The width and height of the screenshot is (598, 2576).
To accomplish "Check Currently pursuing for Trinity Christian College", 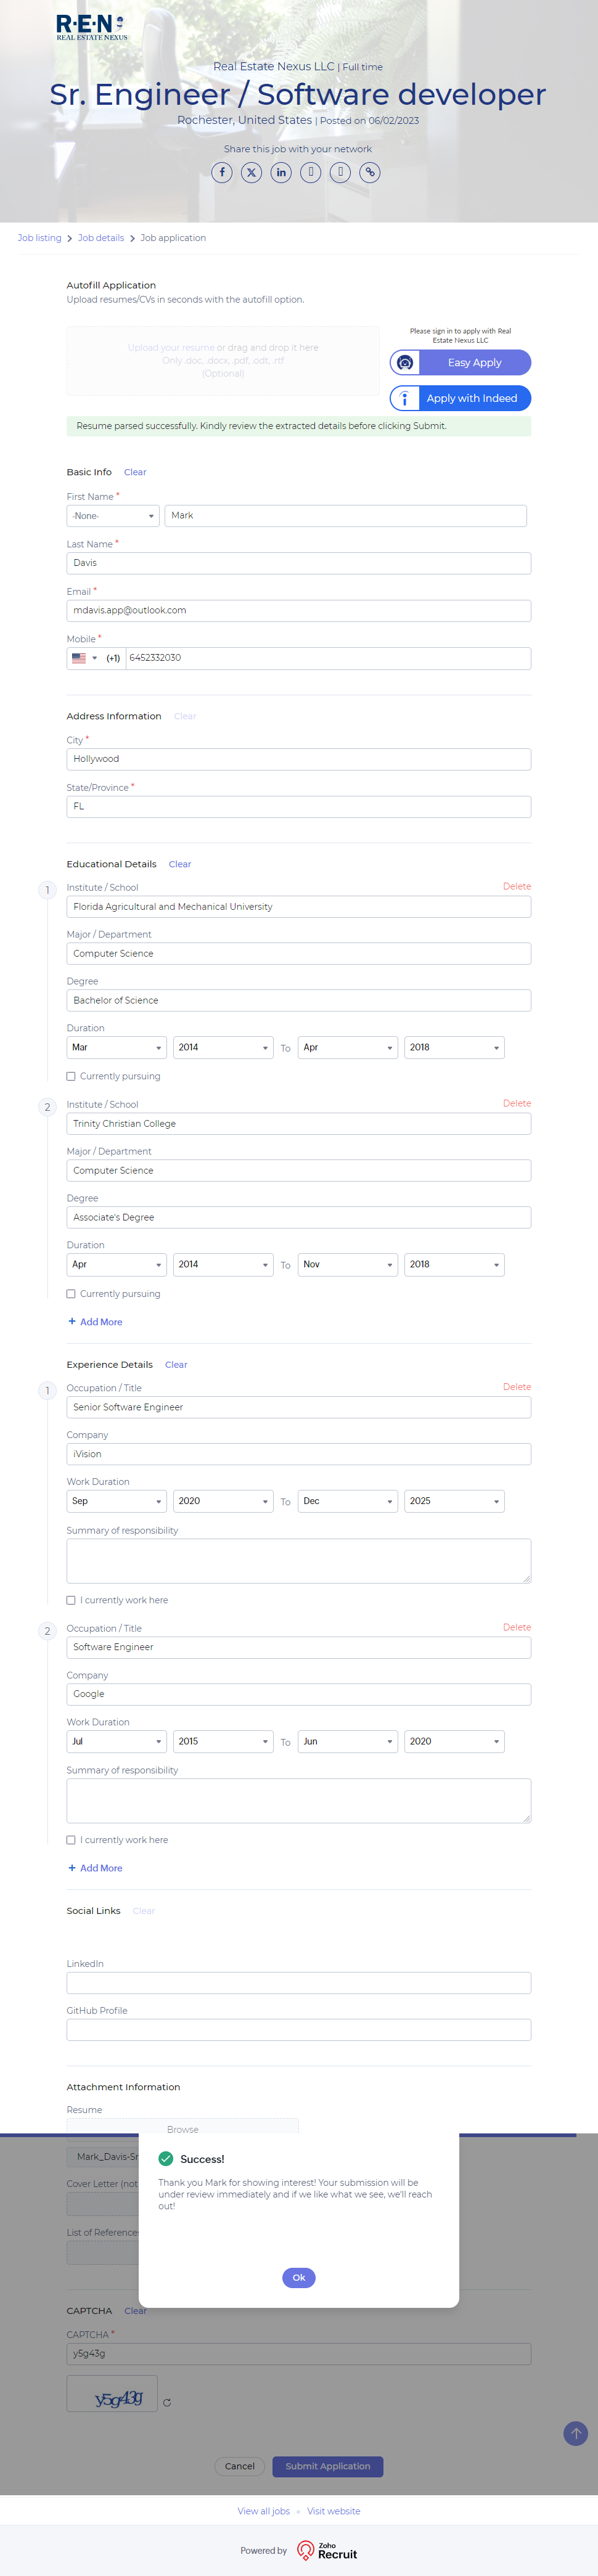I will 71,1294.
